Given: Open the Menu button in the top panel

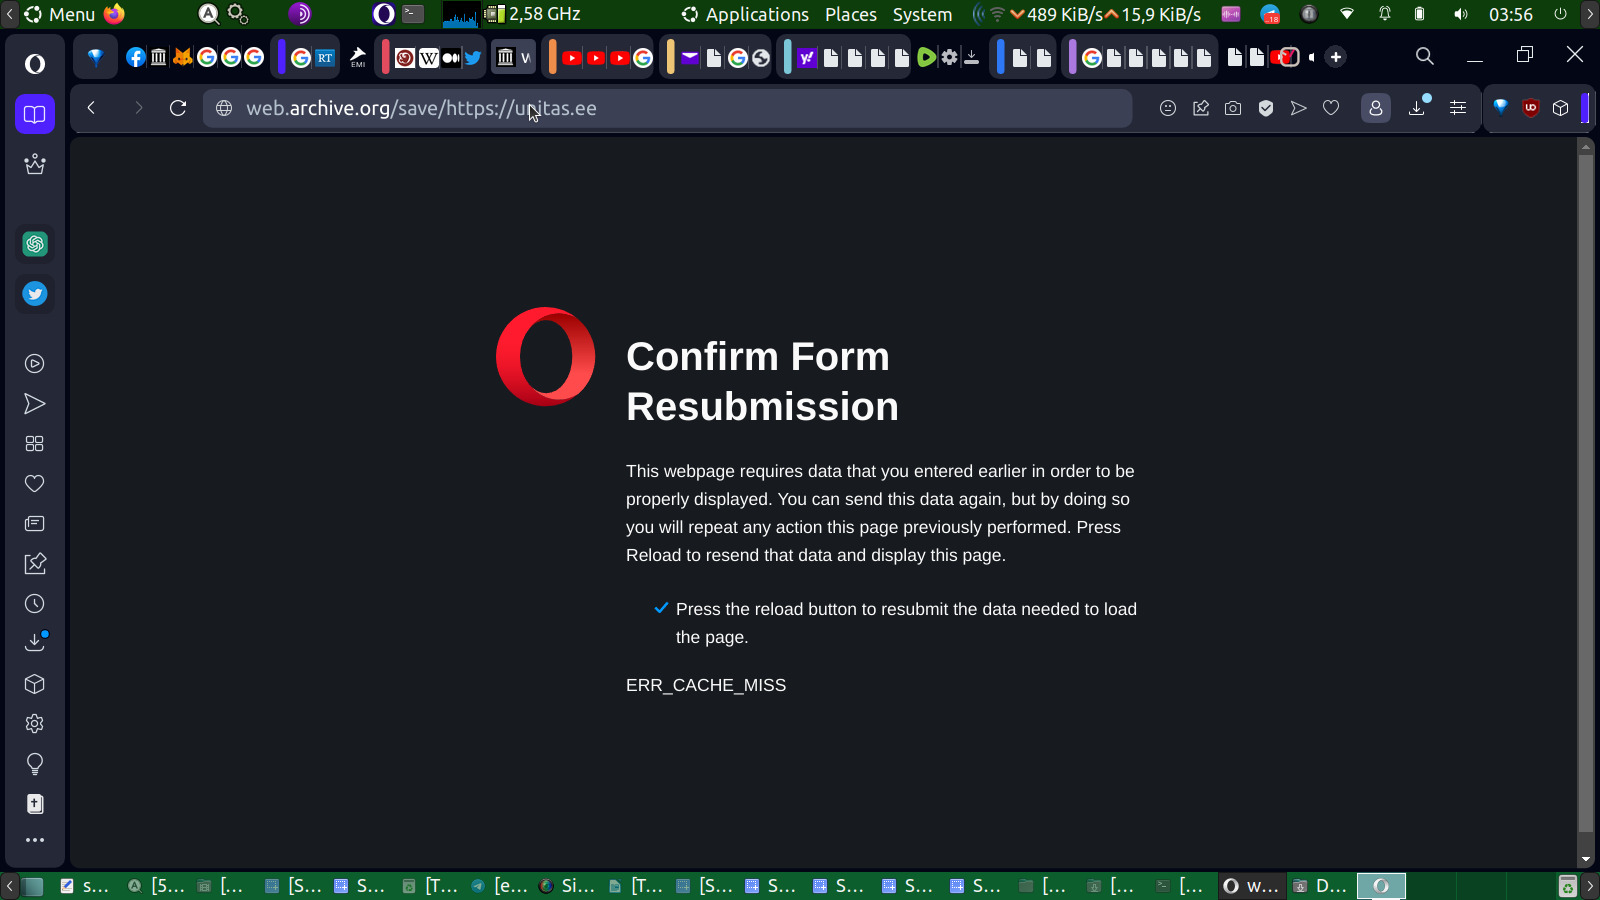Looking at the screenshot, I should 60,14.
